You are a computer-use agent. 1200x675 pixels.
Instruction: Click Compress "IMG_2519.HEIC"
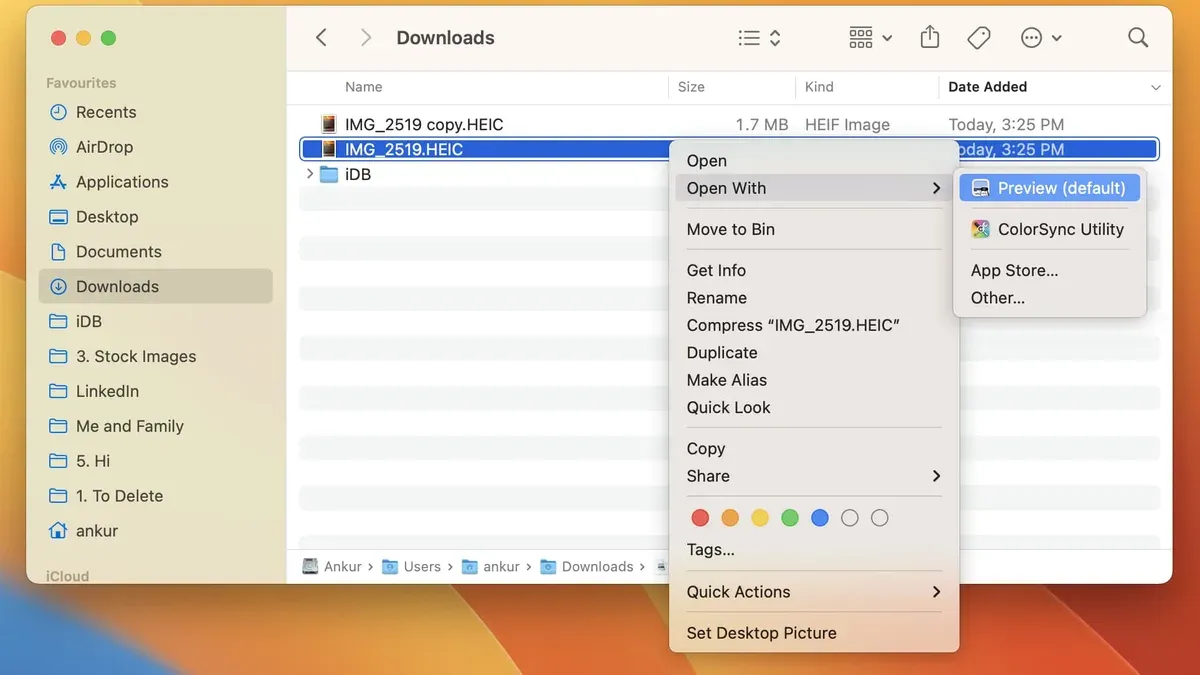[x=814, y=325]
